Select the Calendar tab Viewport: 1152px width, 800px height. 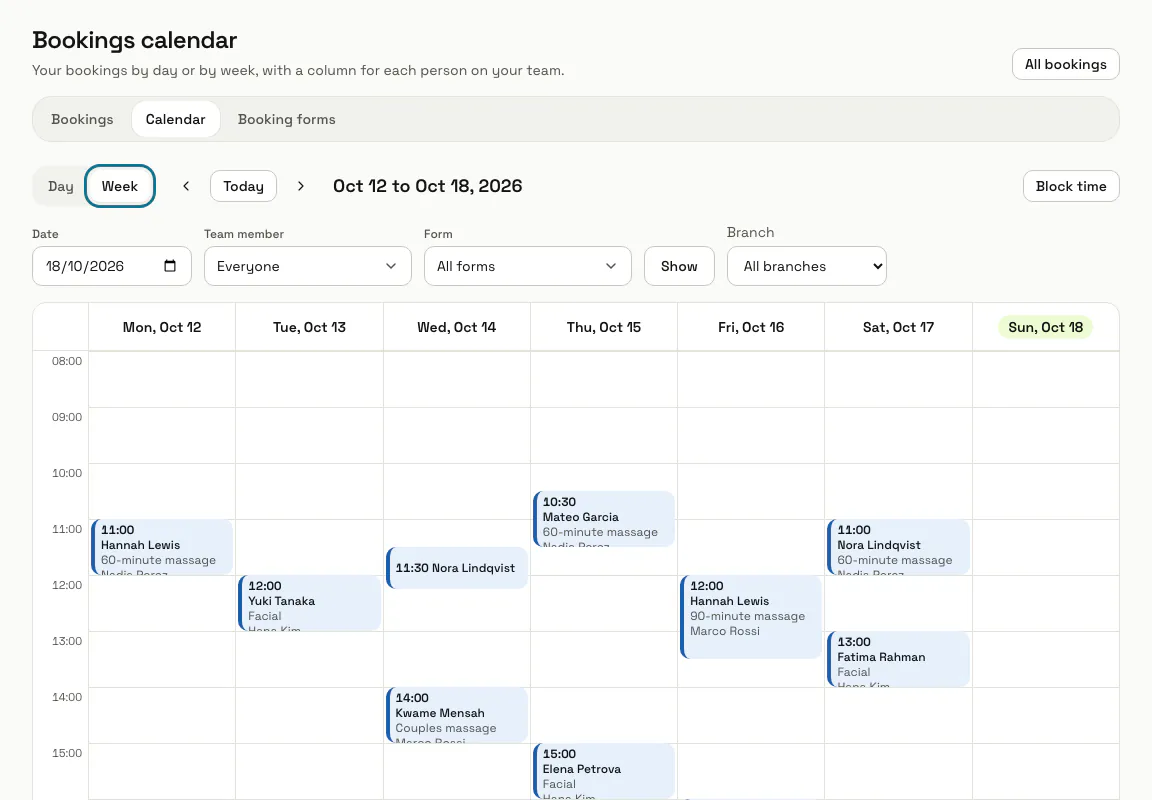(x=175, y=119)
